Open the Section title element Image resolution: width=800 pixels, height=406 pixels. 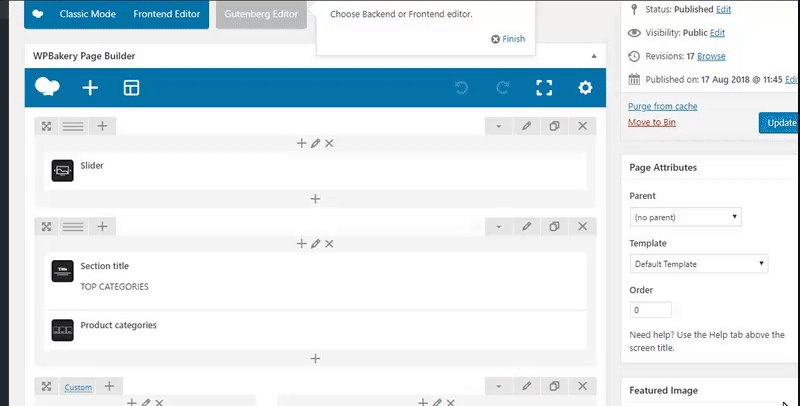point(315,281)
